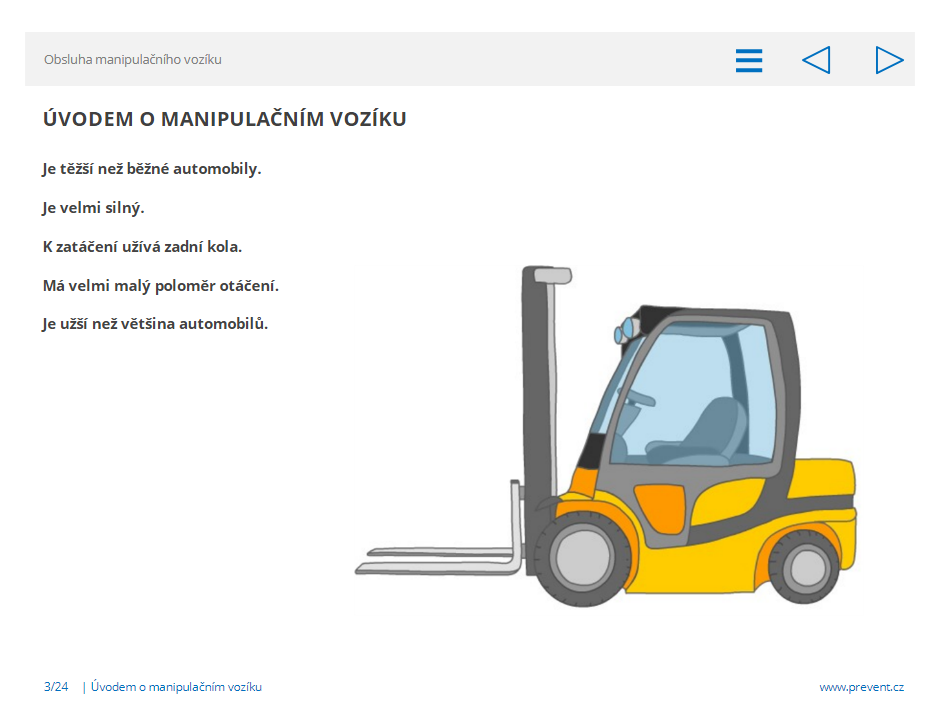Select text 'Má velmi malý poloměr otáčení.'

[x=161, y=285]
